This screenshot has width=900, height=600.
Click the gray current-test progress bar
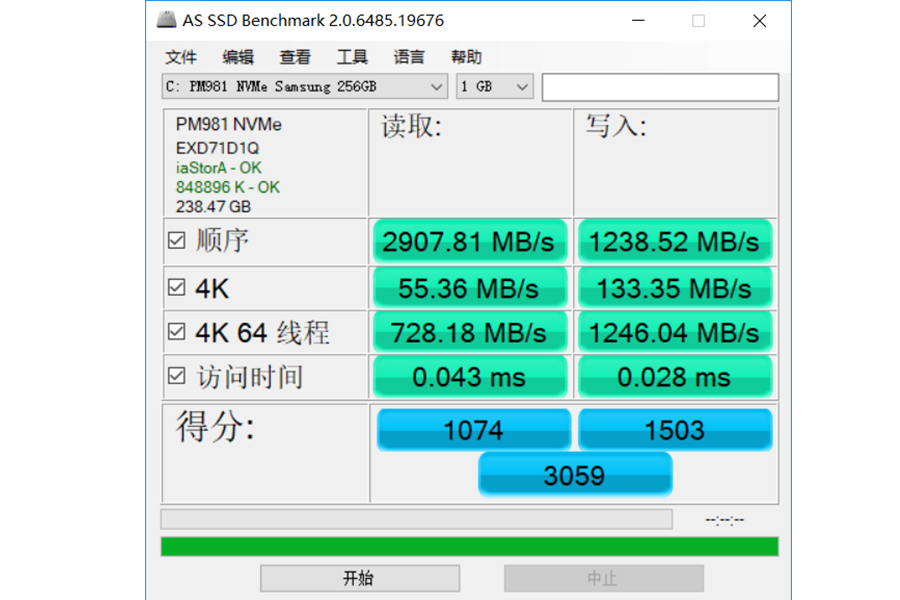[417, 519]
